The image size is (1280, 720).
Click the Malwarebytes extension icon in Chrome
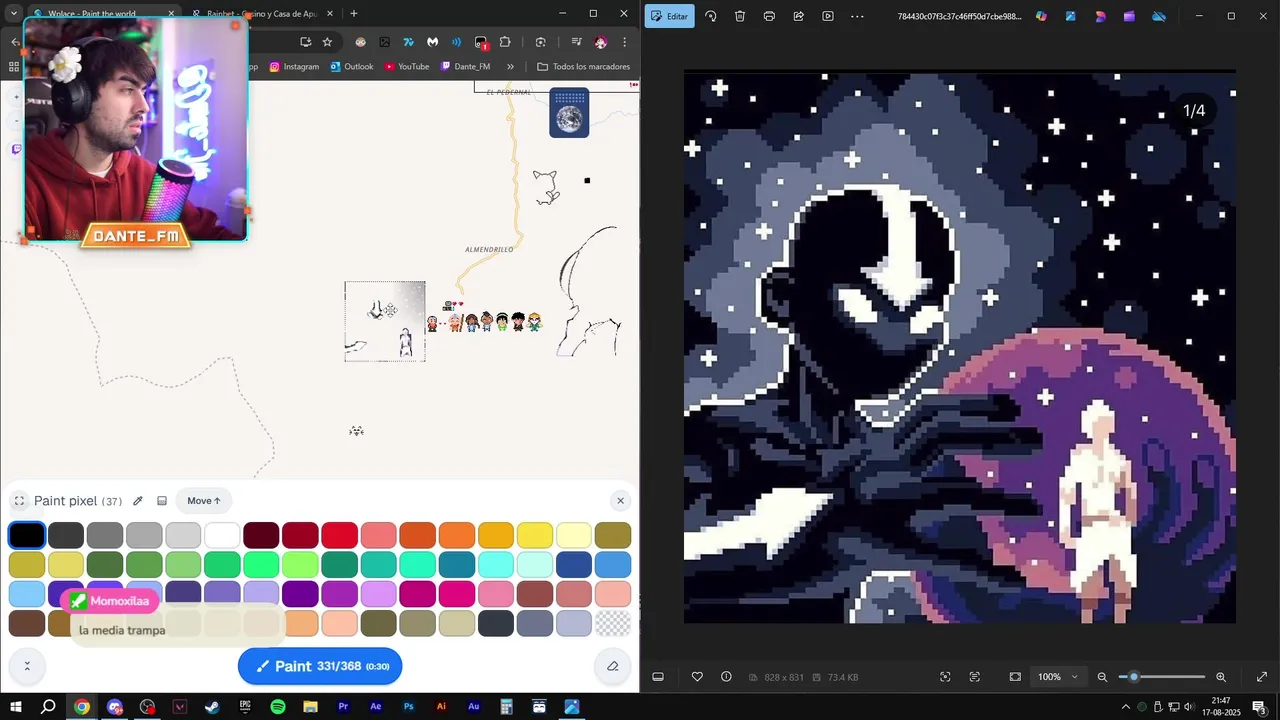[x=433, y=42]
